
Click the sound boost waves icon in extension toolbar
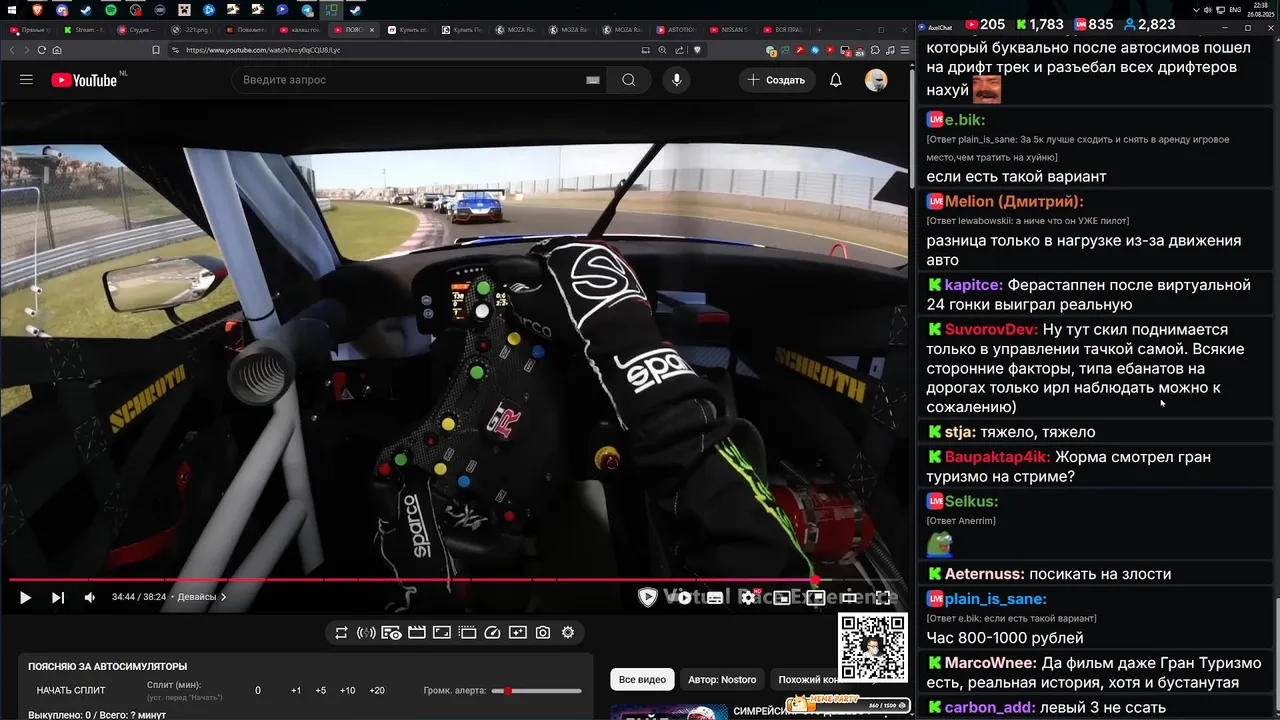point(366,633)
